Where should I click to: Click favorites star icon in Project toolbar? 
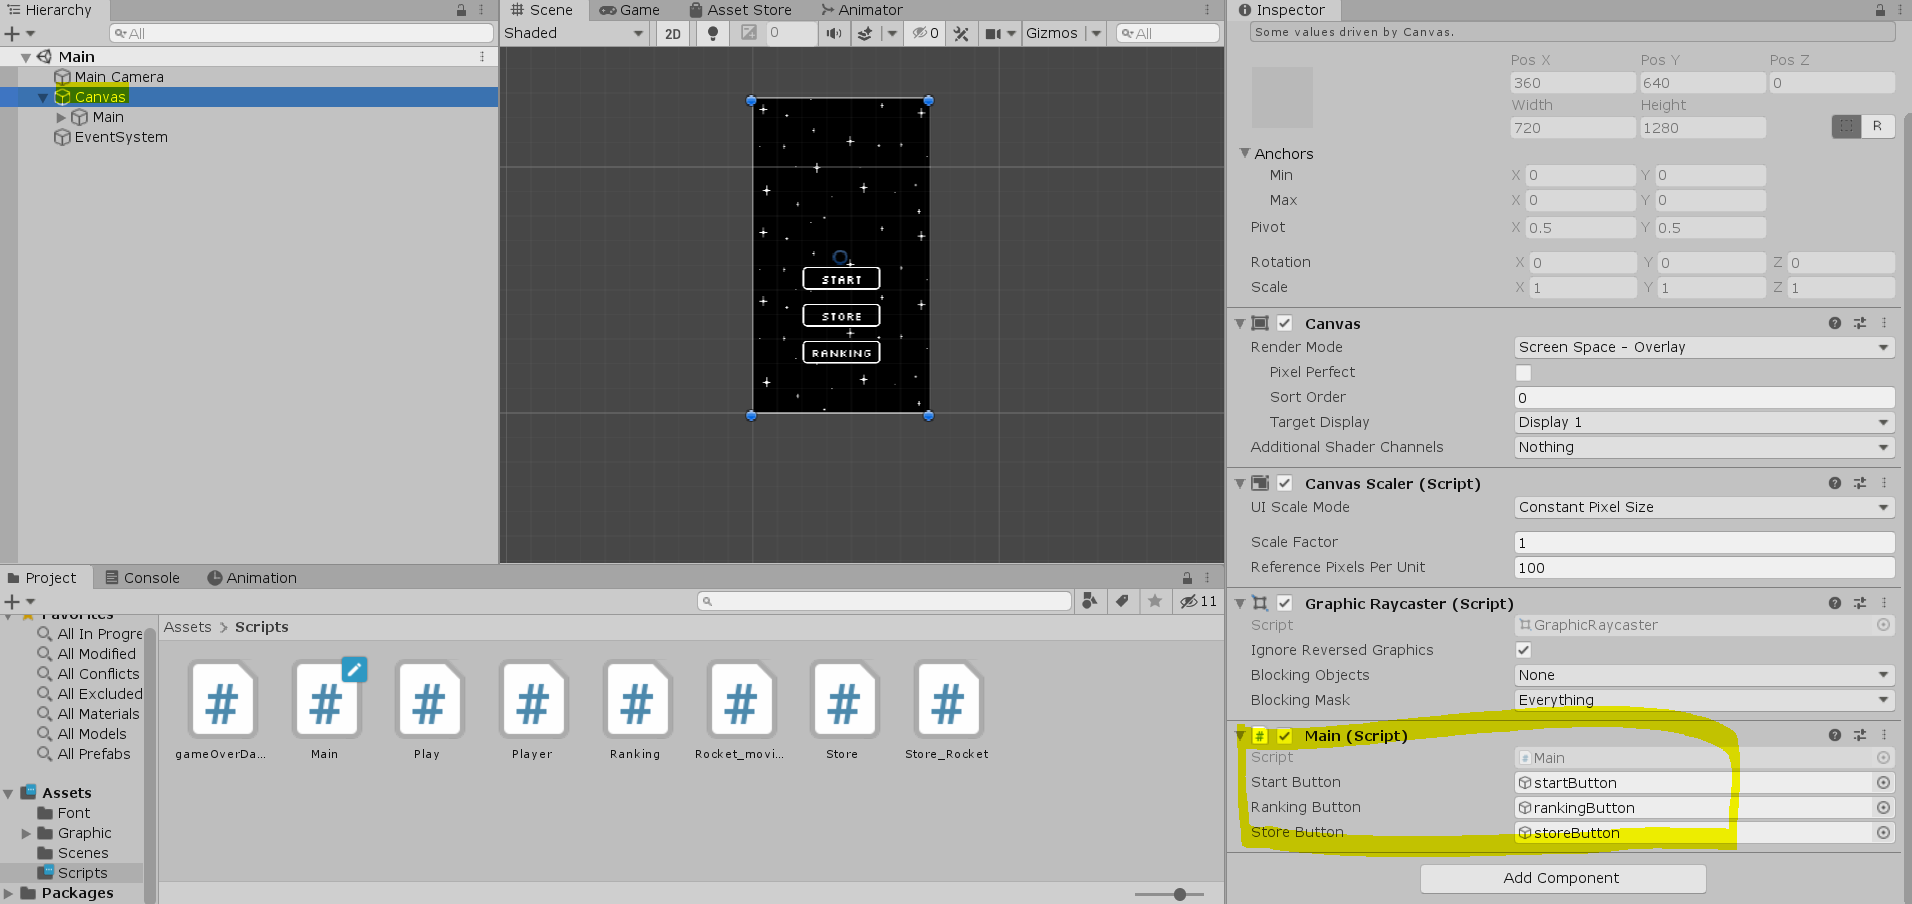tap(1155, 601)
